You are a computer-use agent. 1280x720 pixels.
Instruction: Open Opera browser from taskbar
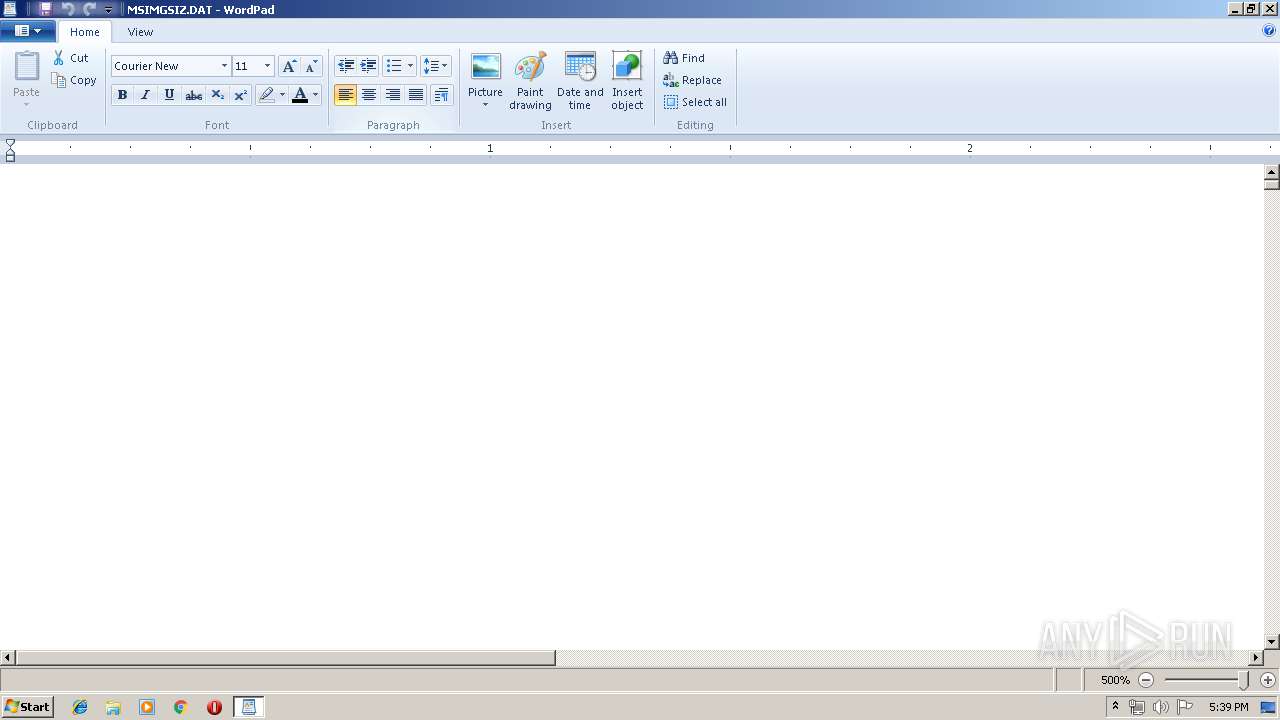(x=214, y=707)
